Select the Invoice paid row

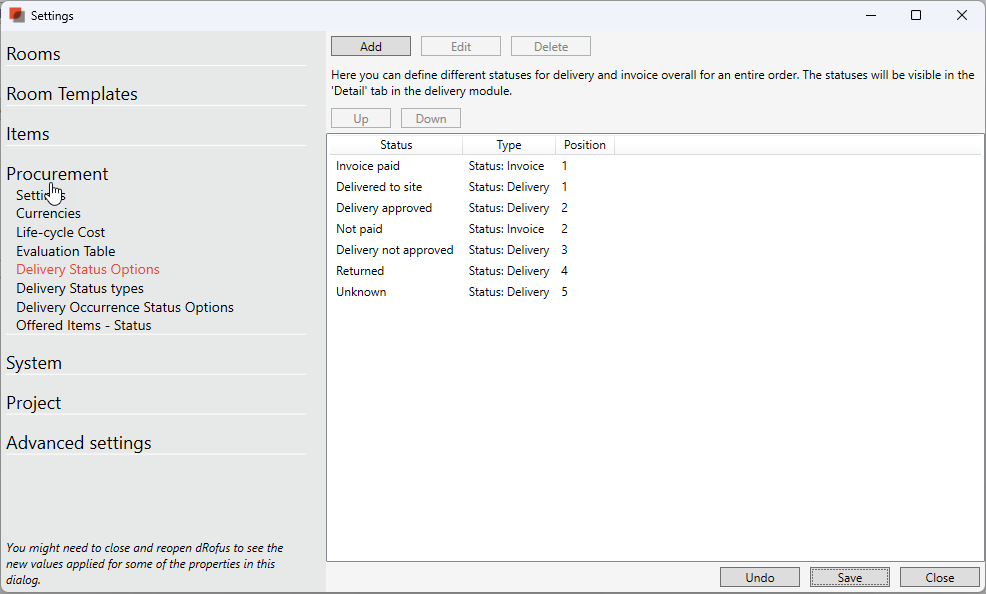[x=368, y=166]
